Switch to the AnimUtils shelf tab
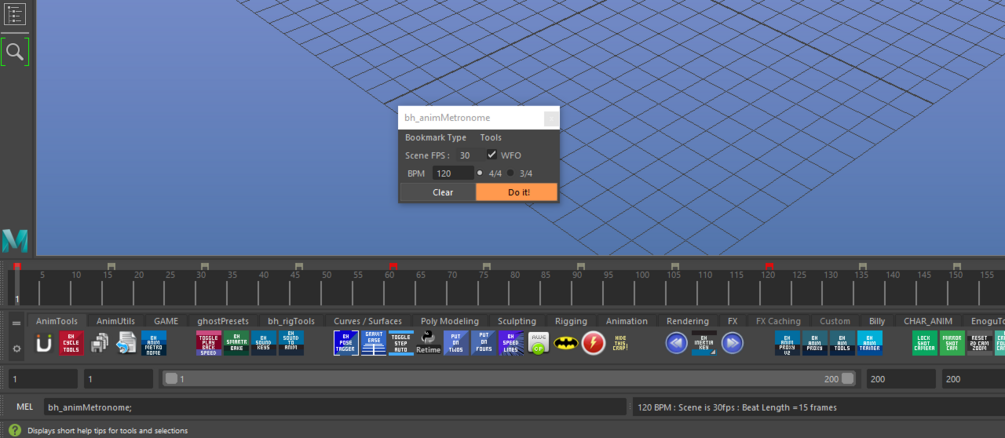This screenshot has height=438, width=1005. click(x=116, y=321)
